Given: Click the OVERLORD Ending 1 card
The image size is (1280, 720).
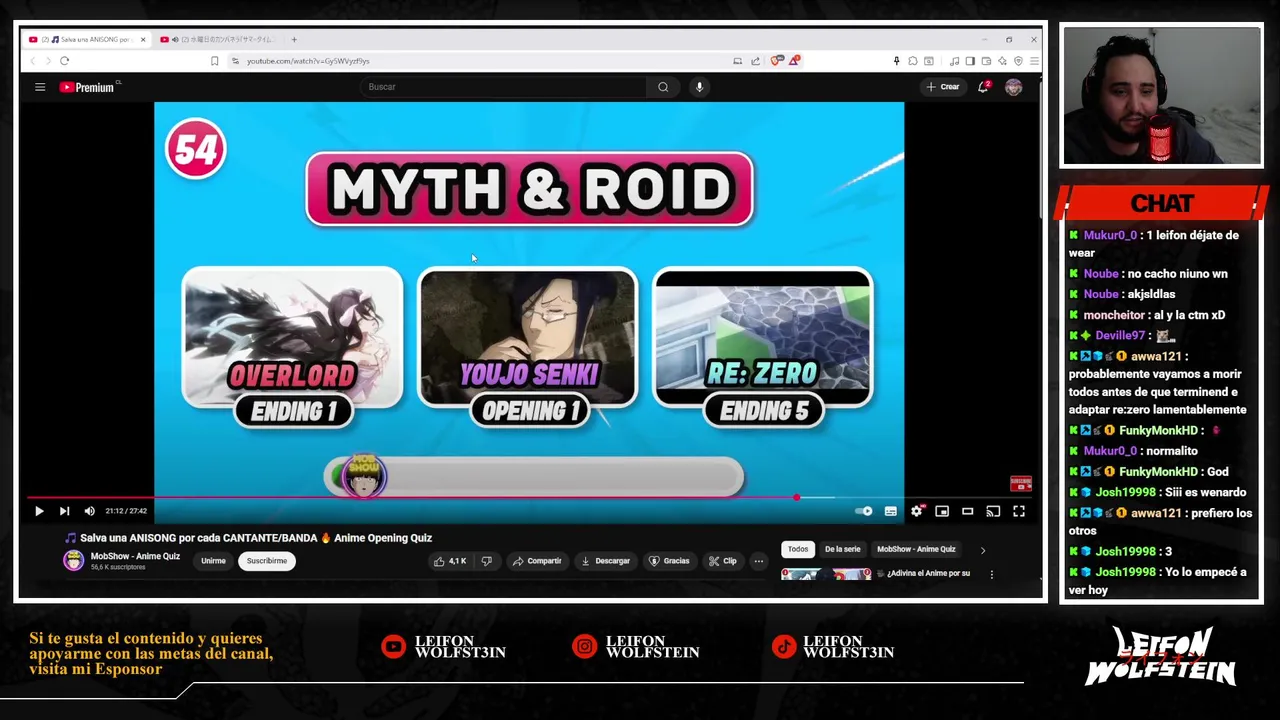Looking at the screenshot, I should click(x=292, y=346).
